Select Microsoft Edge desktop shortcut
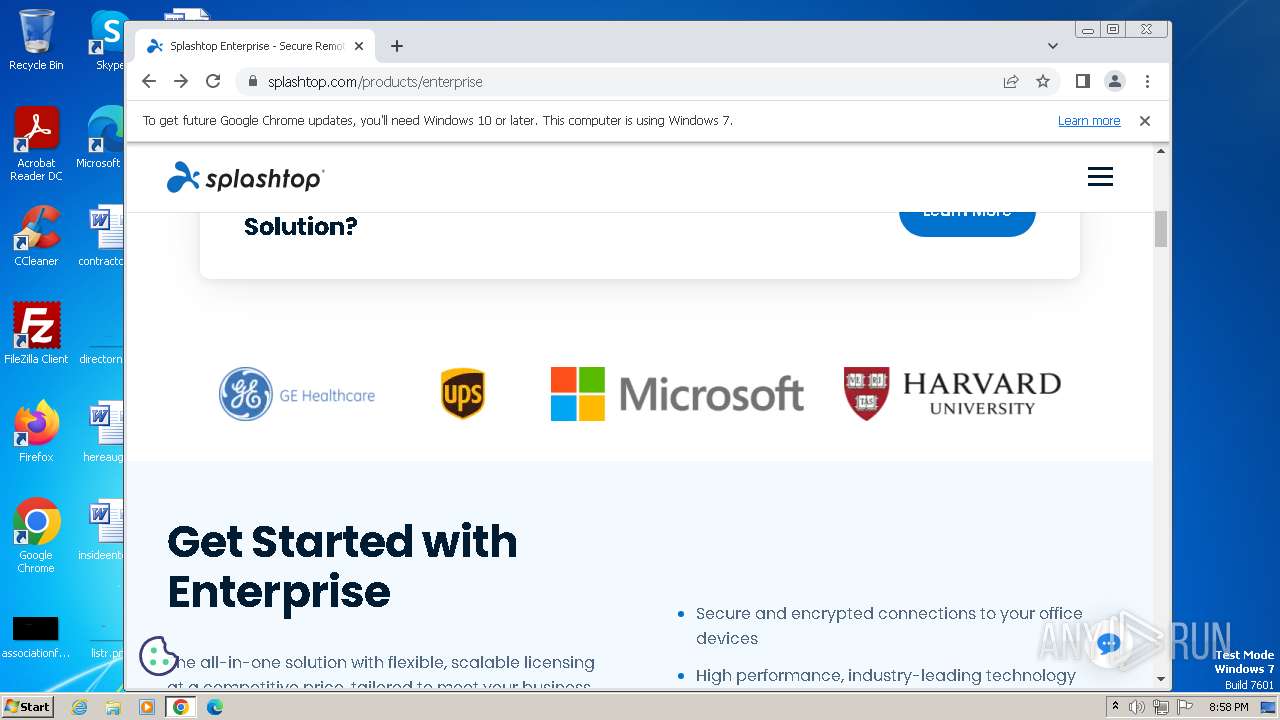The height and width of the screenshot is (720, 1280). (100, 138)
